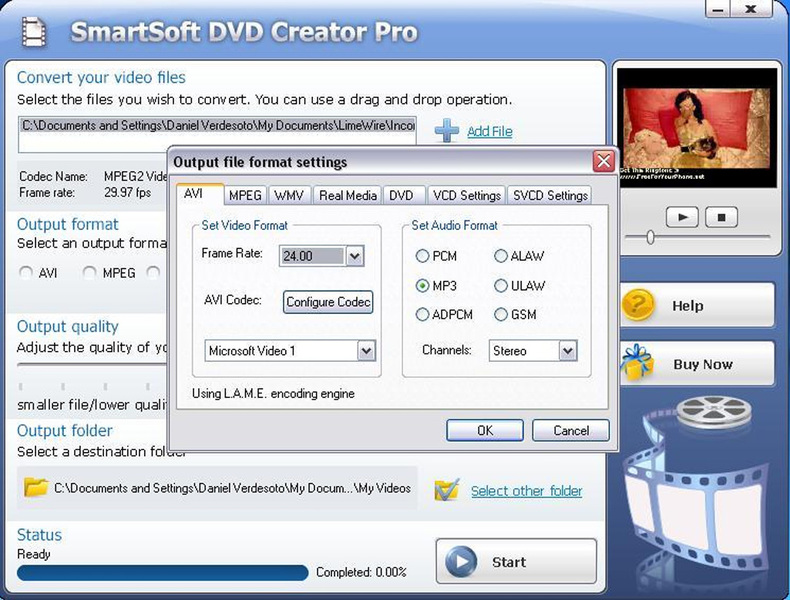Click the video preview thumbnail
790x600 pixels.
pyautogui.click(x=697, y=128)
